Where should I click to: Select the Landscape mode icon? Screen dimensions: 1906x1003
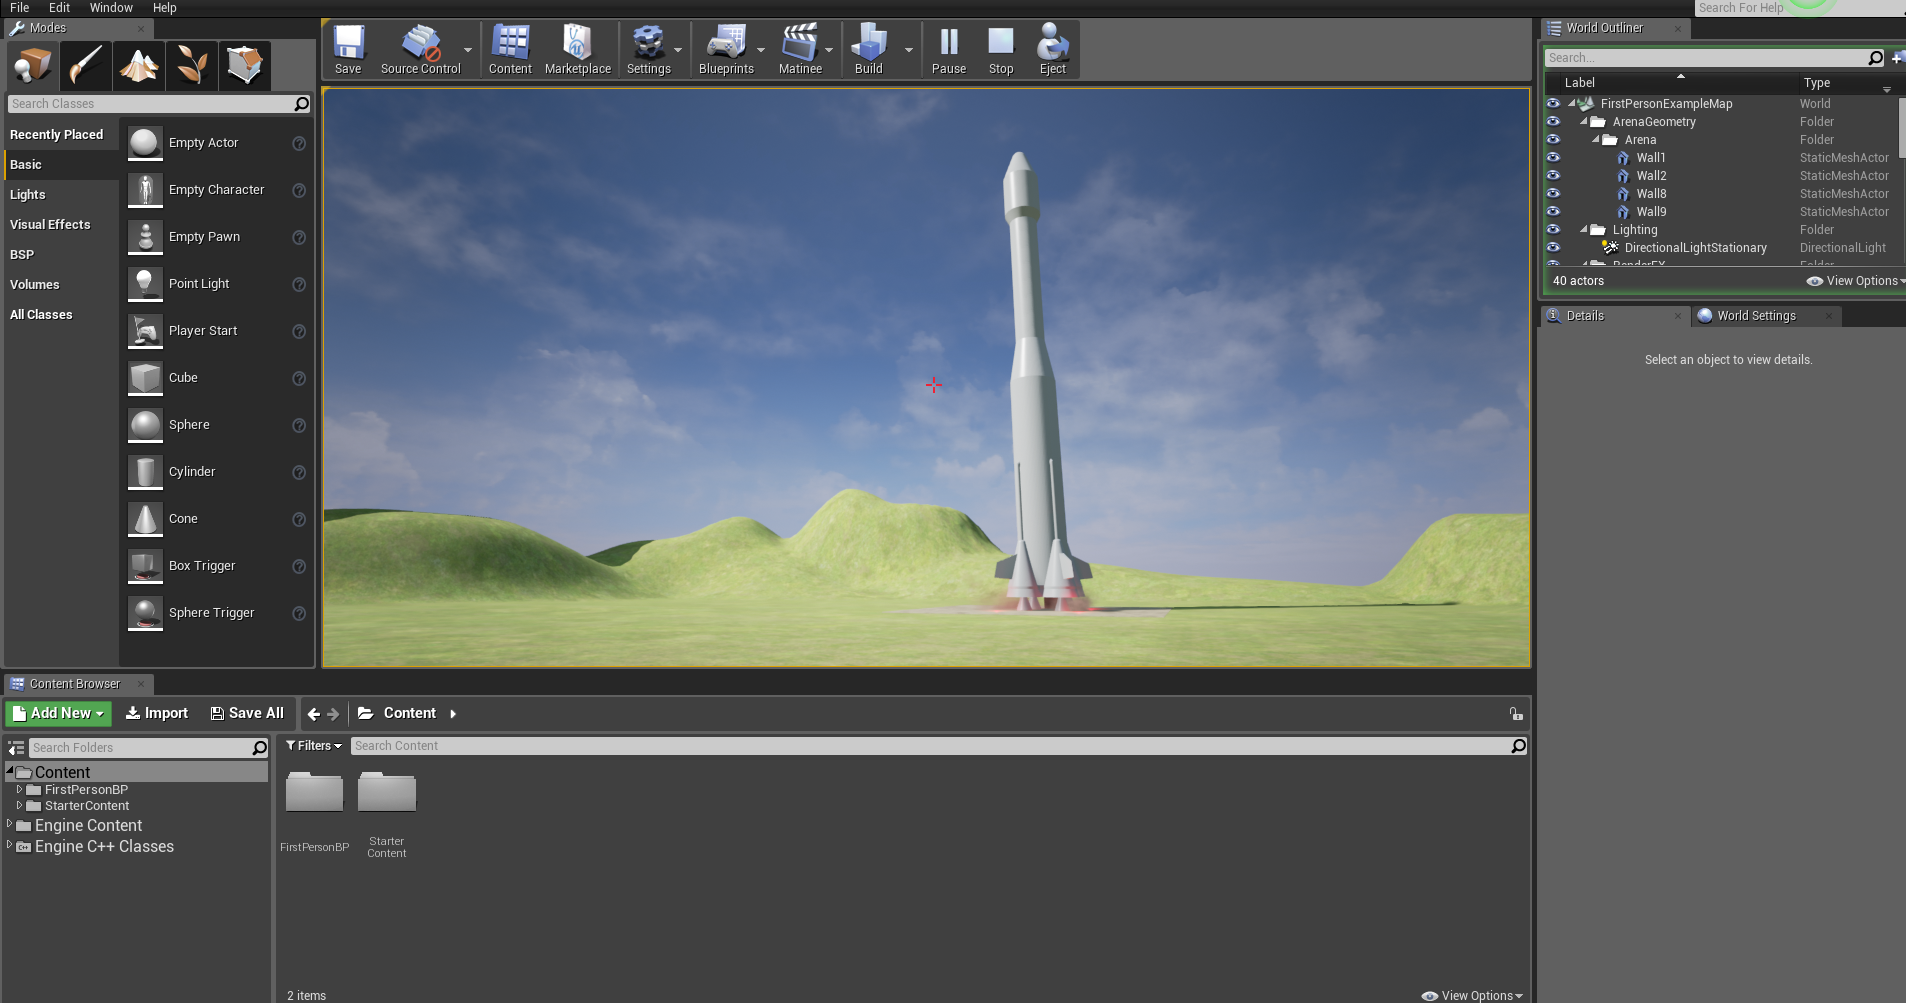(x=139, y=66)
